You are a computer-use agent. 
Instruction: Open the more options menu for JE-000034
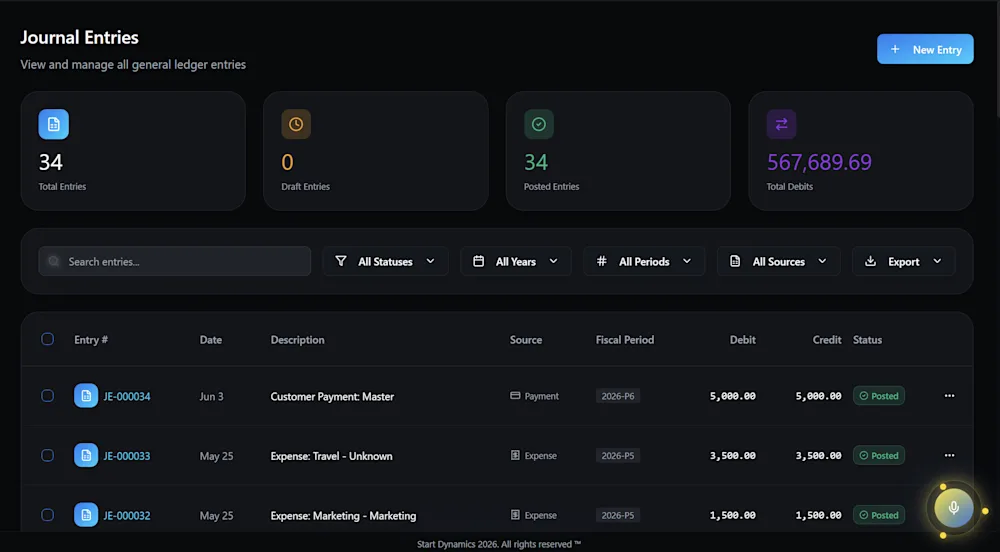coord(950,396)
